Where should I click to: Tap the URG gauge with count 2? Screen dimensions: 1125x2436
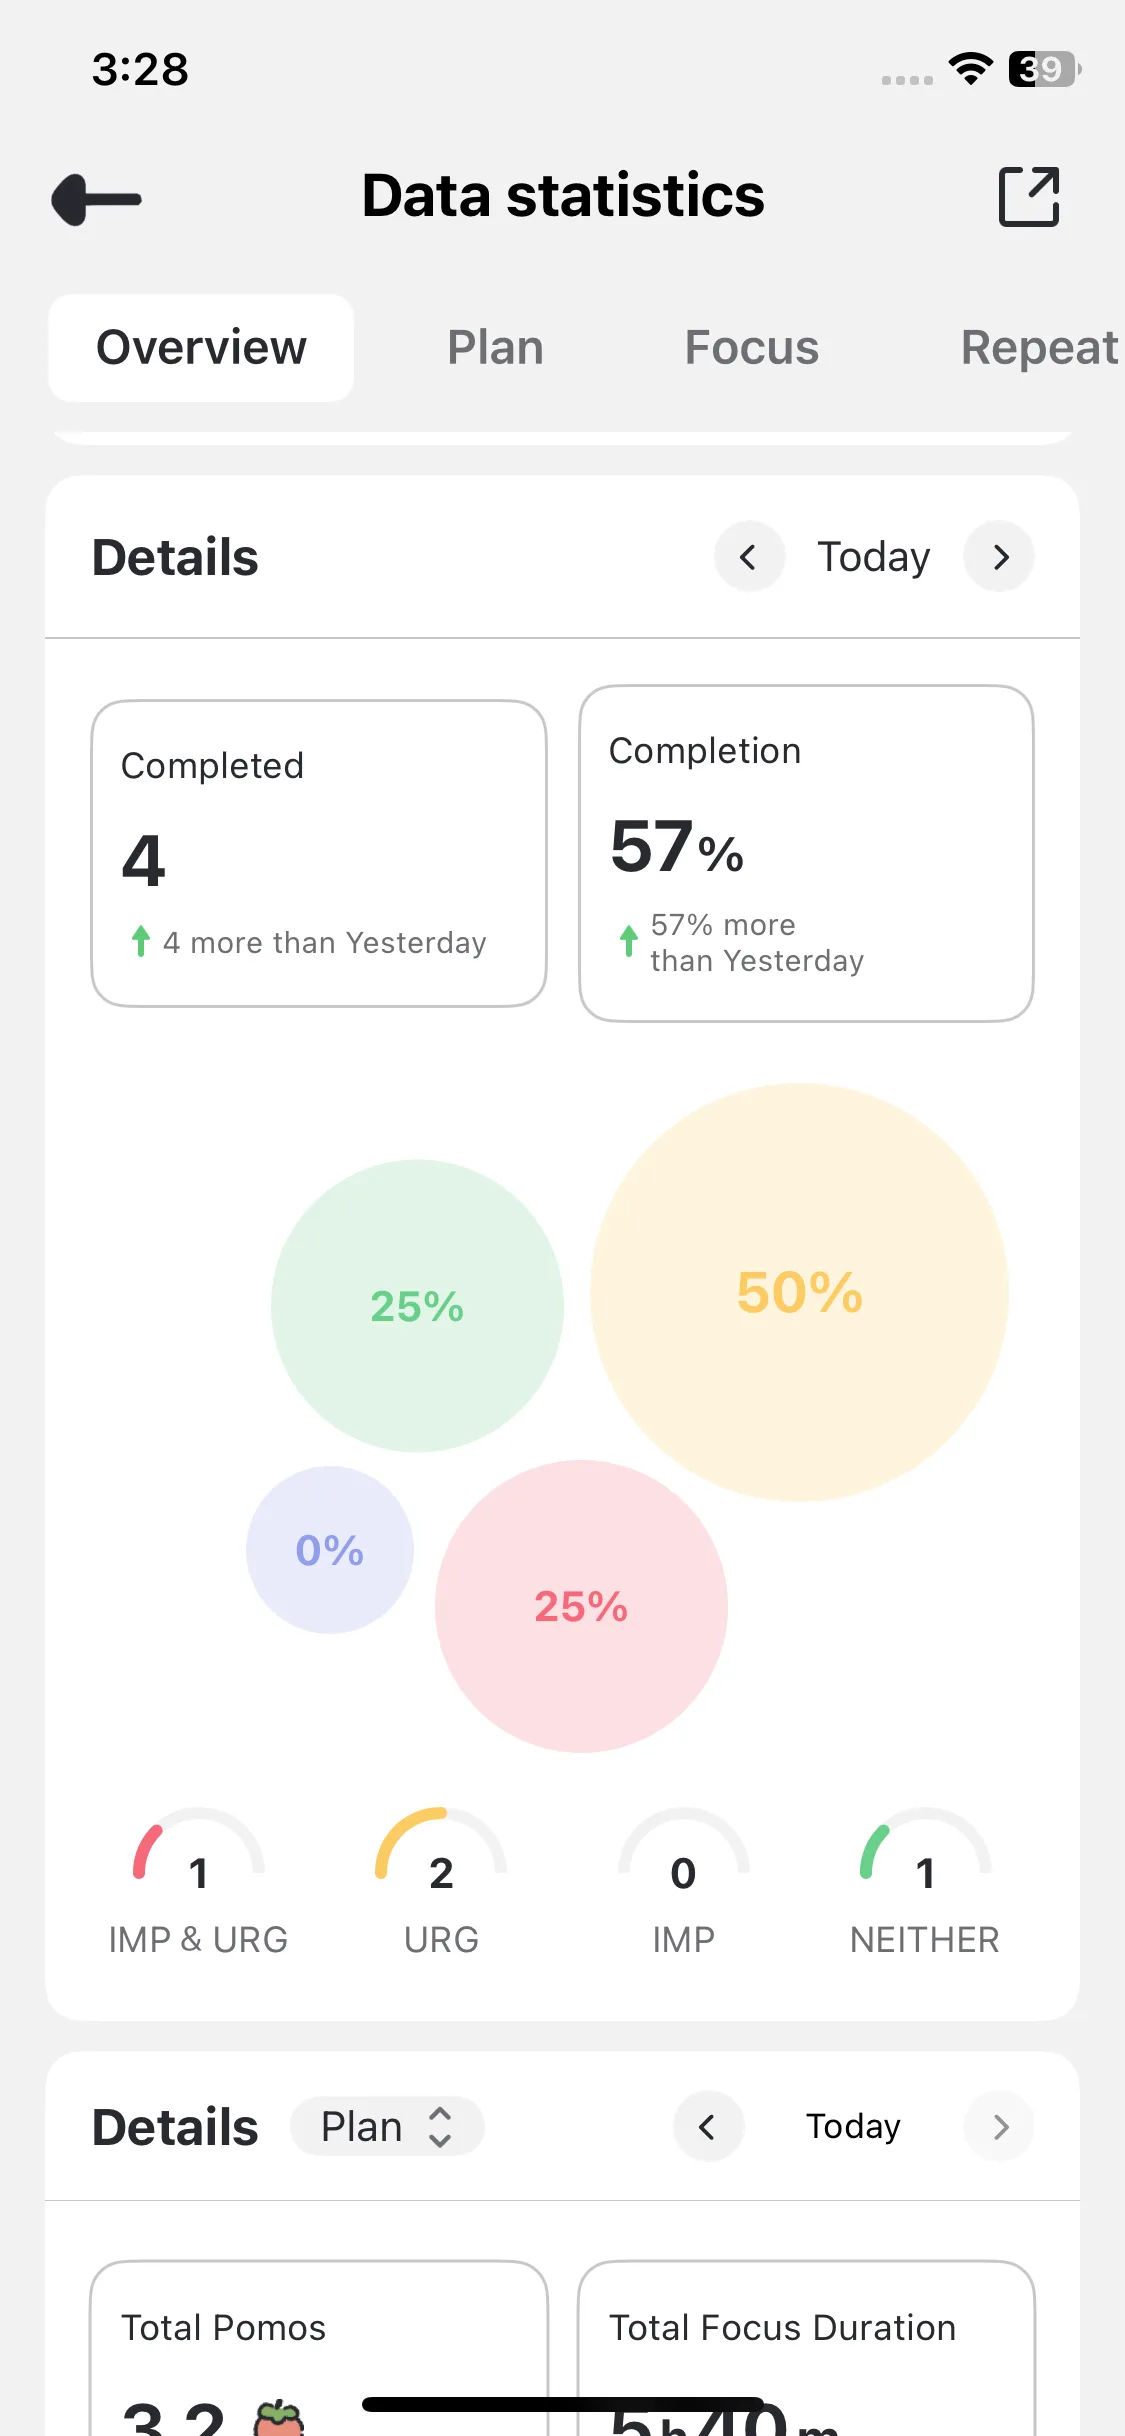441,1850
